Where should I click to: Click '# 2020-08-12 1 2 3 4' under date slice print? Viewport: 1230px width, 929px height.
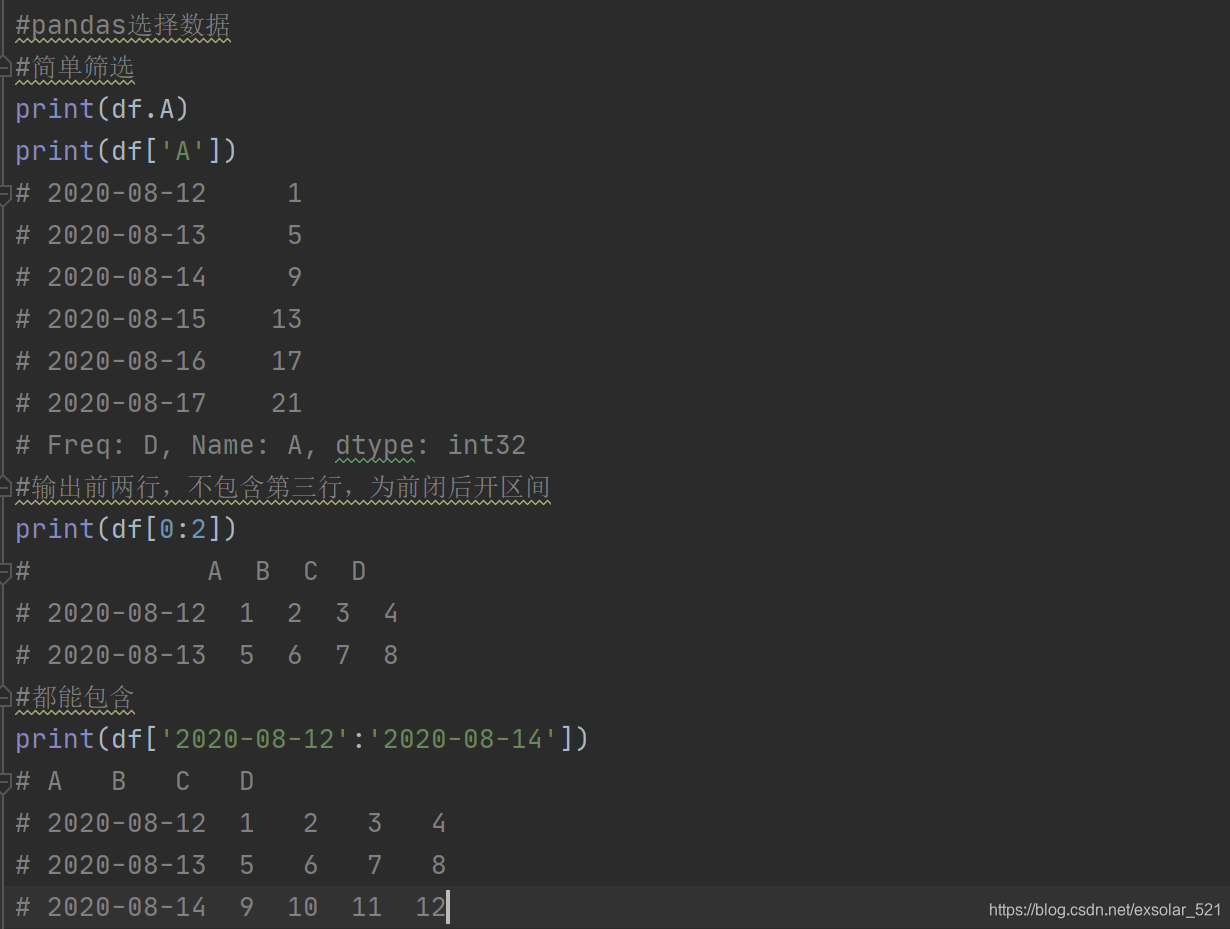tap(231, 823)
